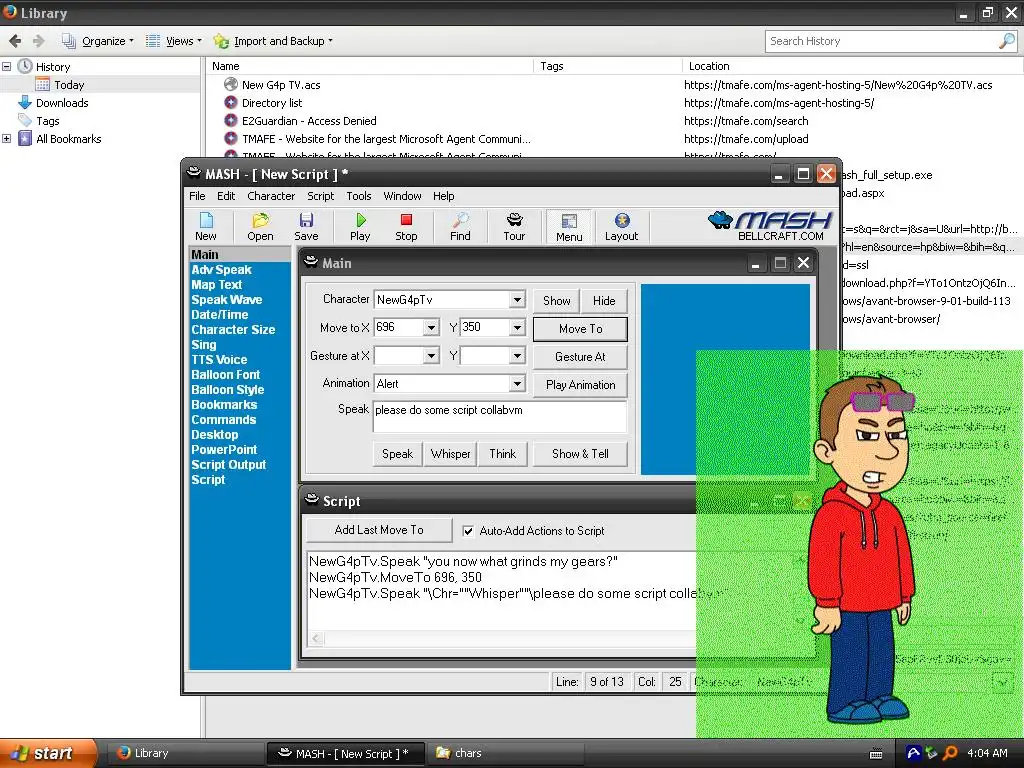1024x768 pixels.
Task: Click the Speak text input field
Action: point(500,417)
